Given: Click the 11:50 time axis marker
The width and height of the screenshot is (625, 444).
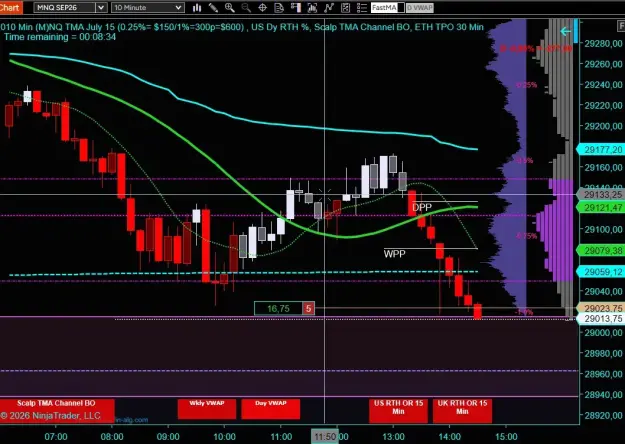Looking at the screenshot, I should (x=324, y=436).
